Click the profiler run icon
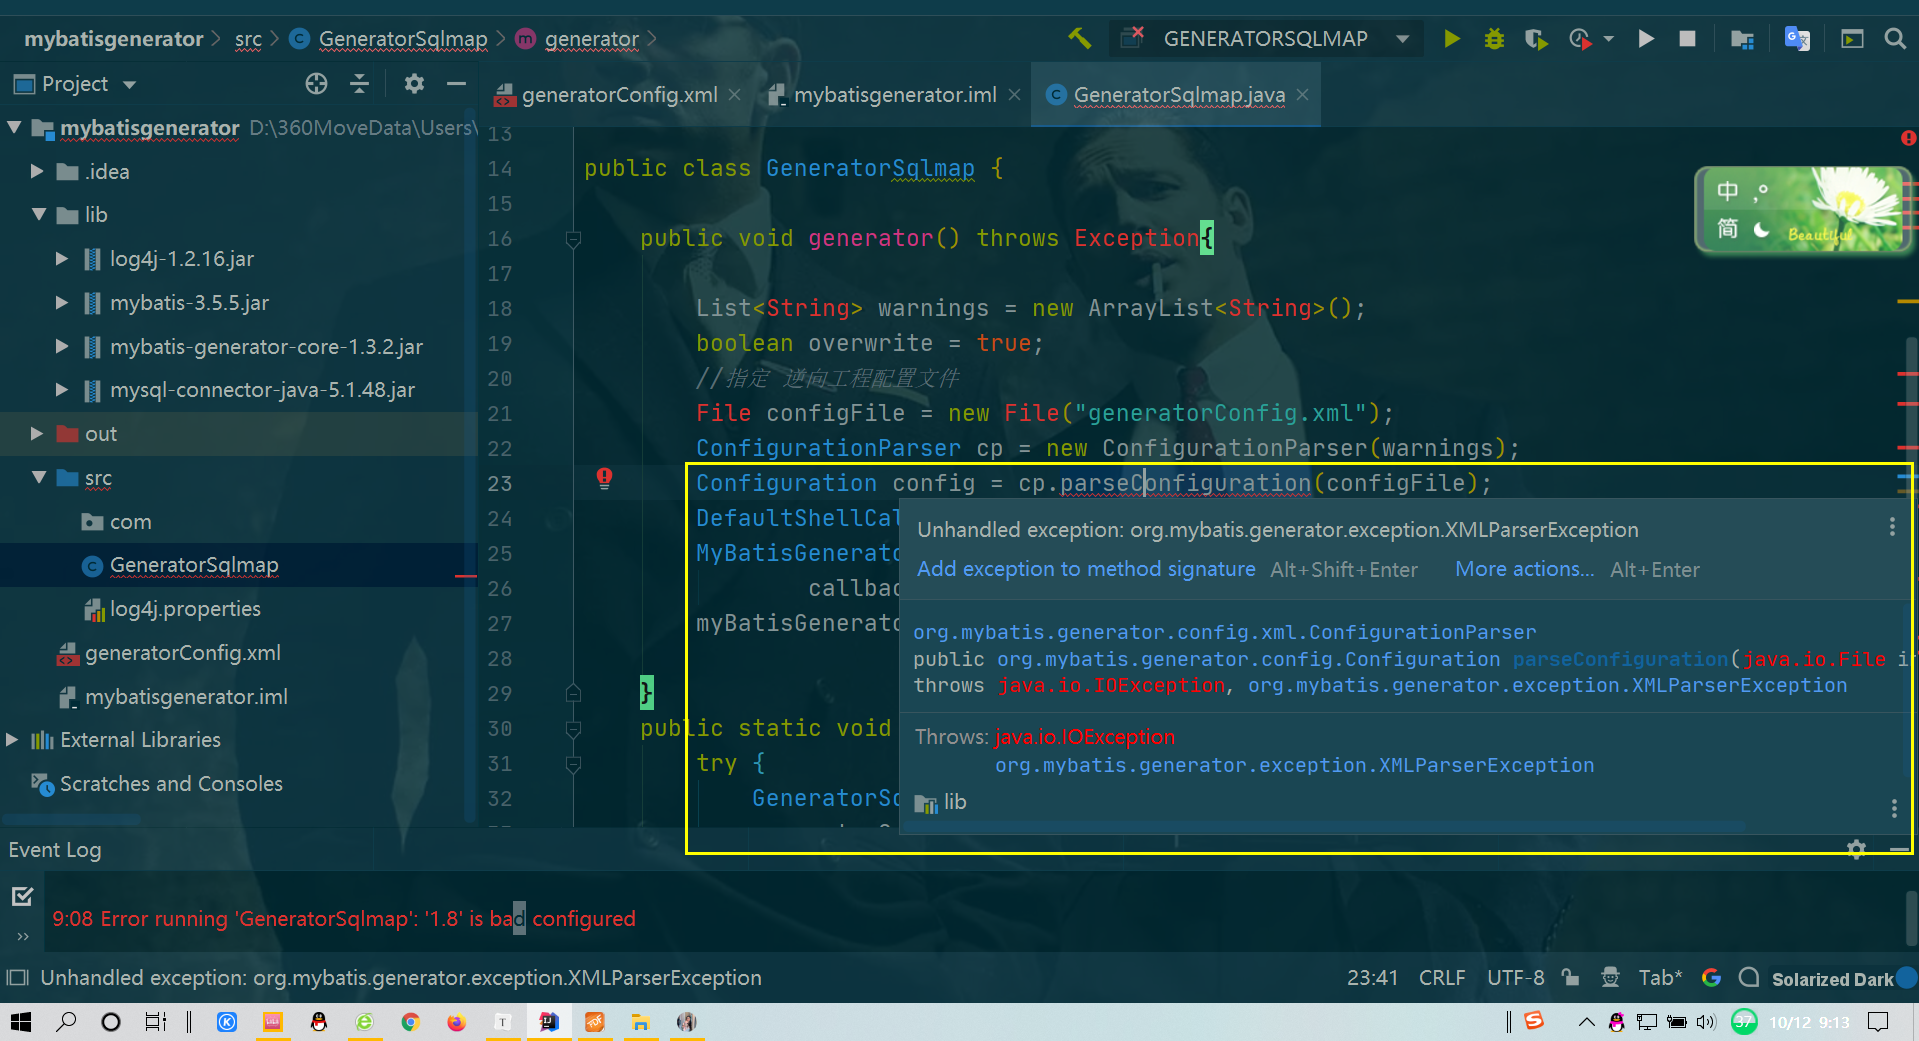Image resolution: width=1919 pixels, height=1041 pixels. coord(1580,39)
